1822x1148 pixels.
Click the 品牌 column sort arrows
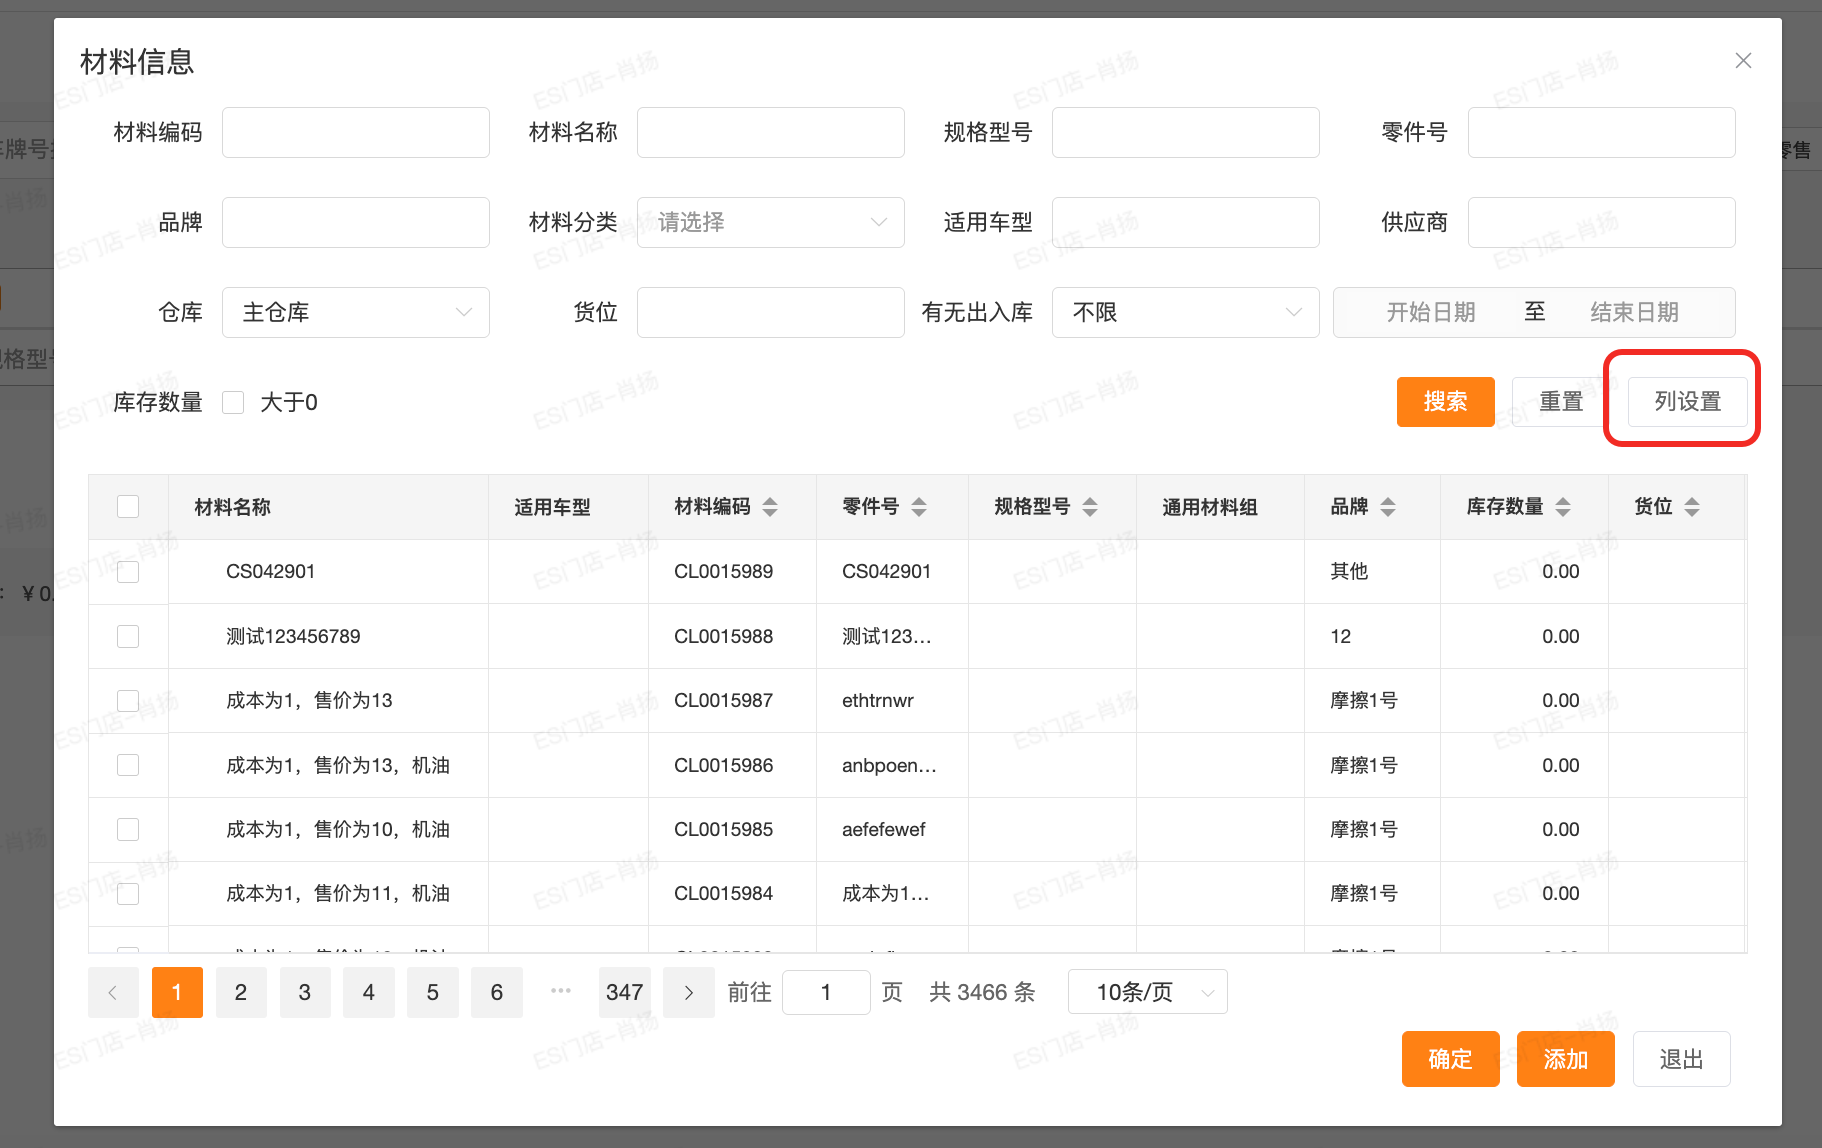(1387, 507)
